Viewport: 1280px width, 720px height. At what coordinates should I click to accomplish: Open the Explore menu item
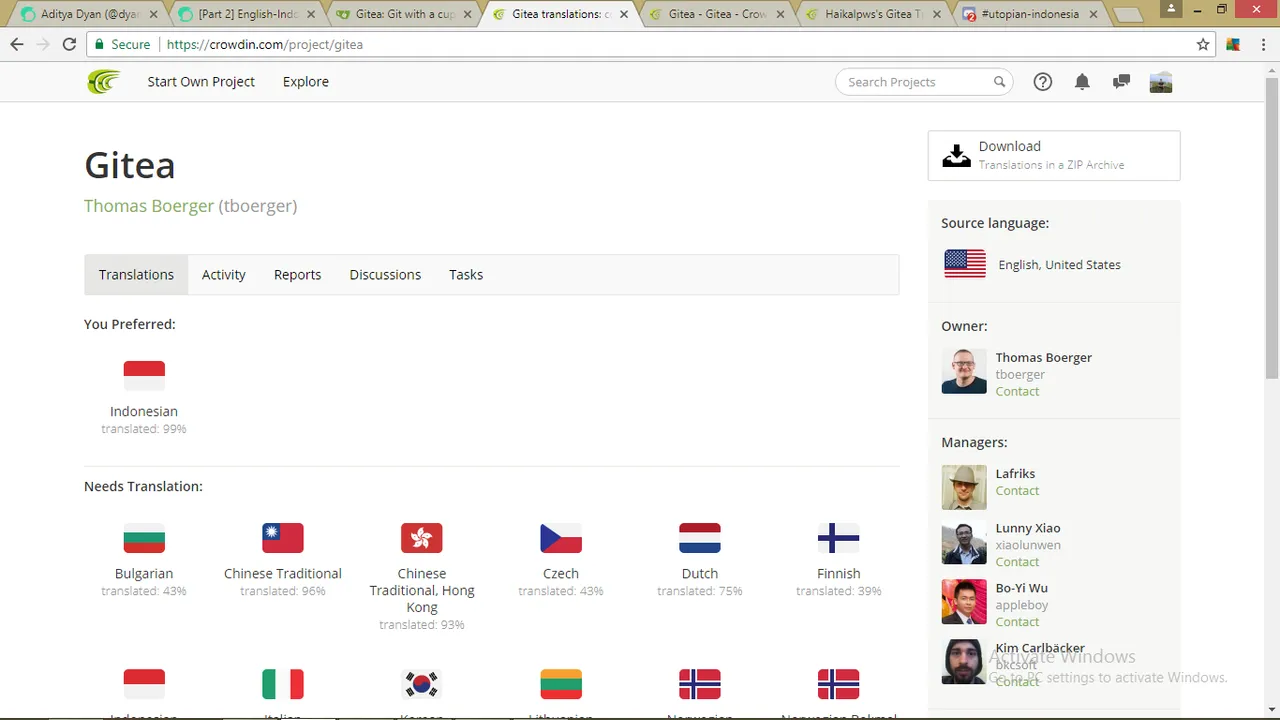[306, 82]
